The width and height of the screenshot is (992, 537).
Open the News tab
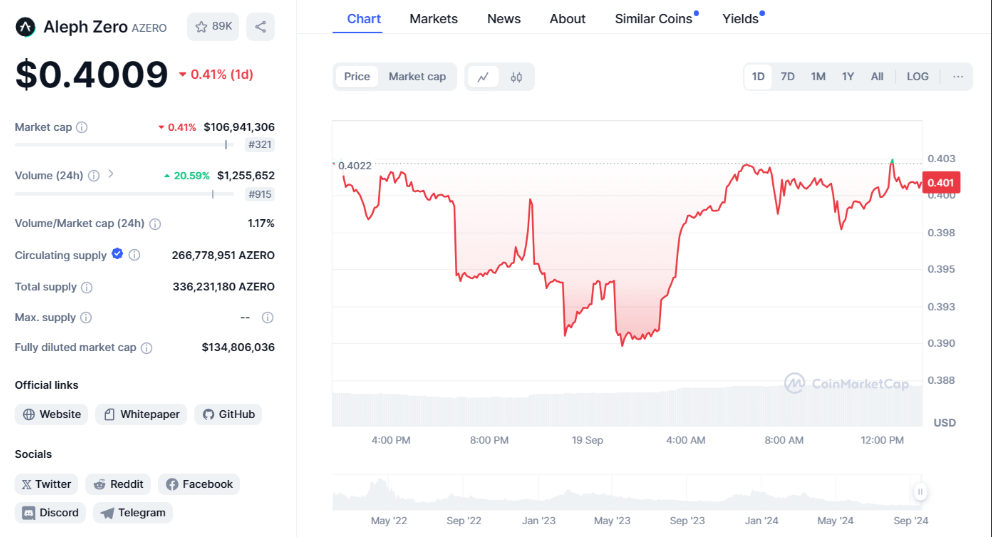[x=504, y=19]
